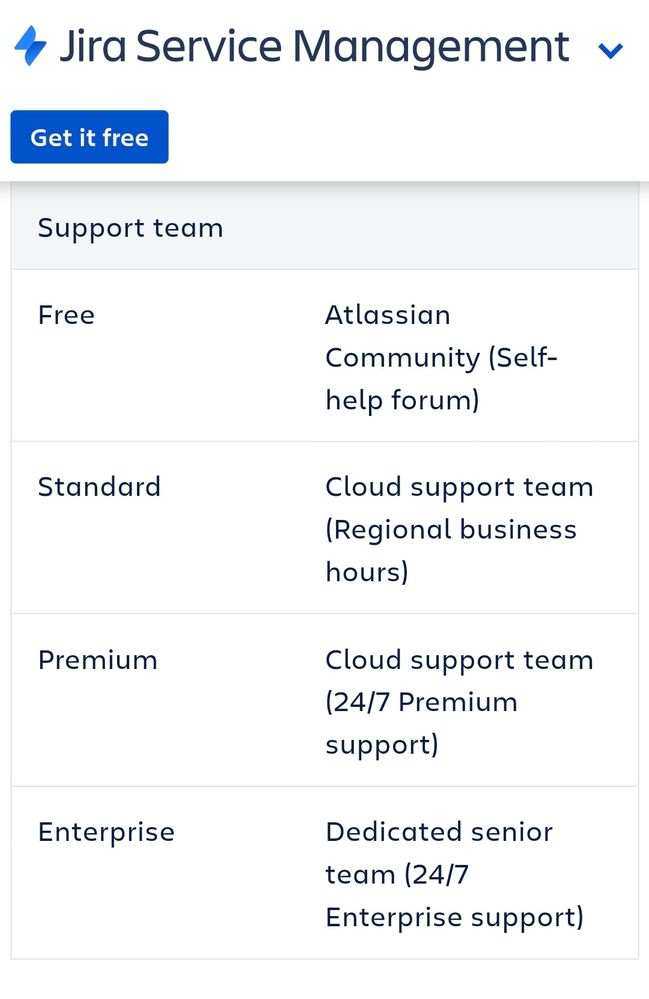This screenshot has width=649, height=999.
Task: Click the '(24/7 Premium' text line
Action: (421, 702)
